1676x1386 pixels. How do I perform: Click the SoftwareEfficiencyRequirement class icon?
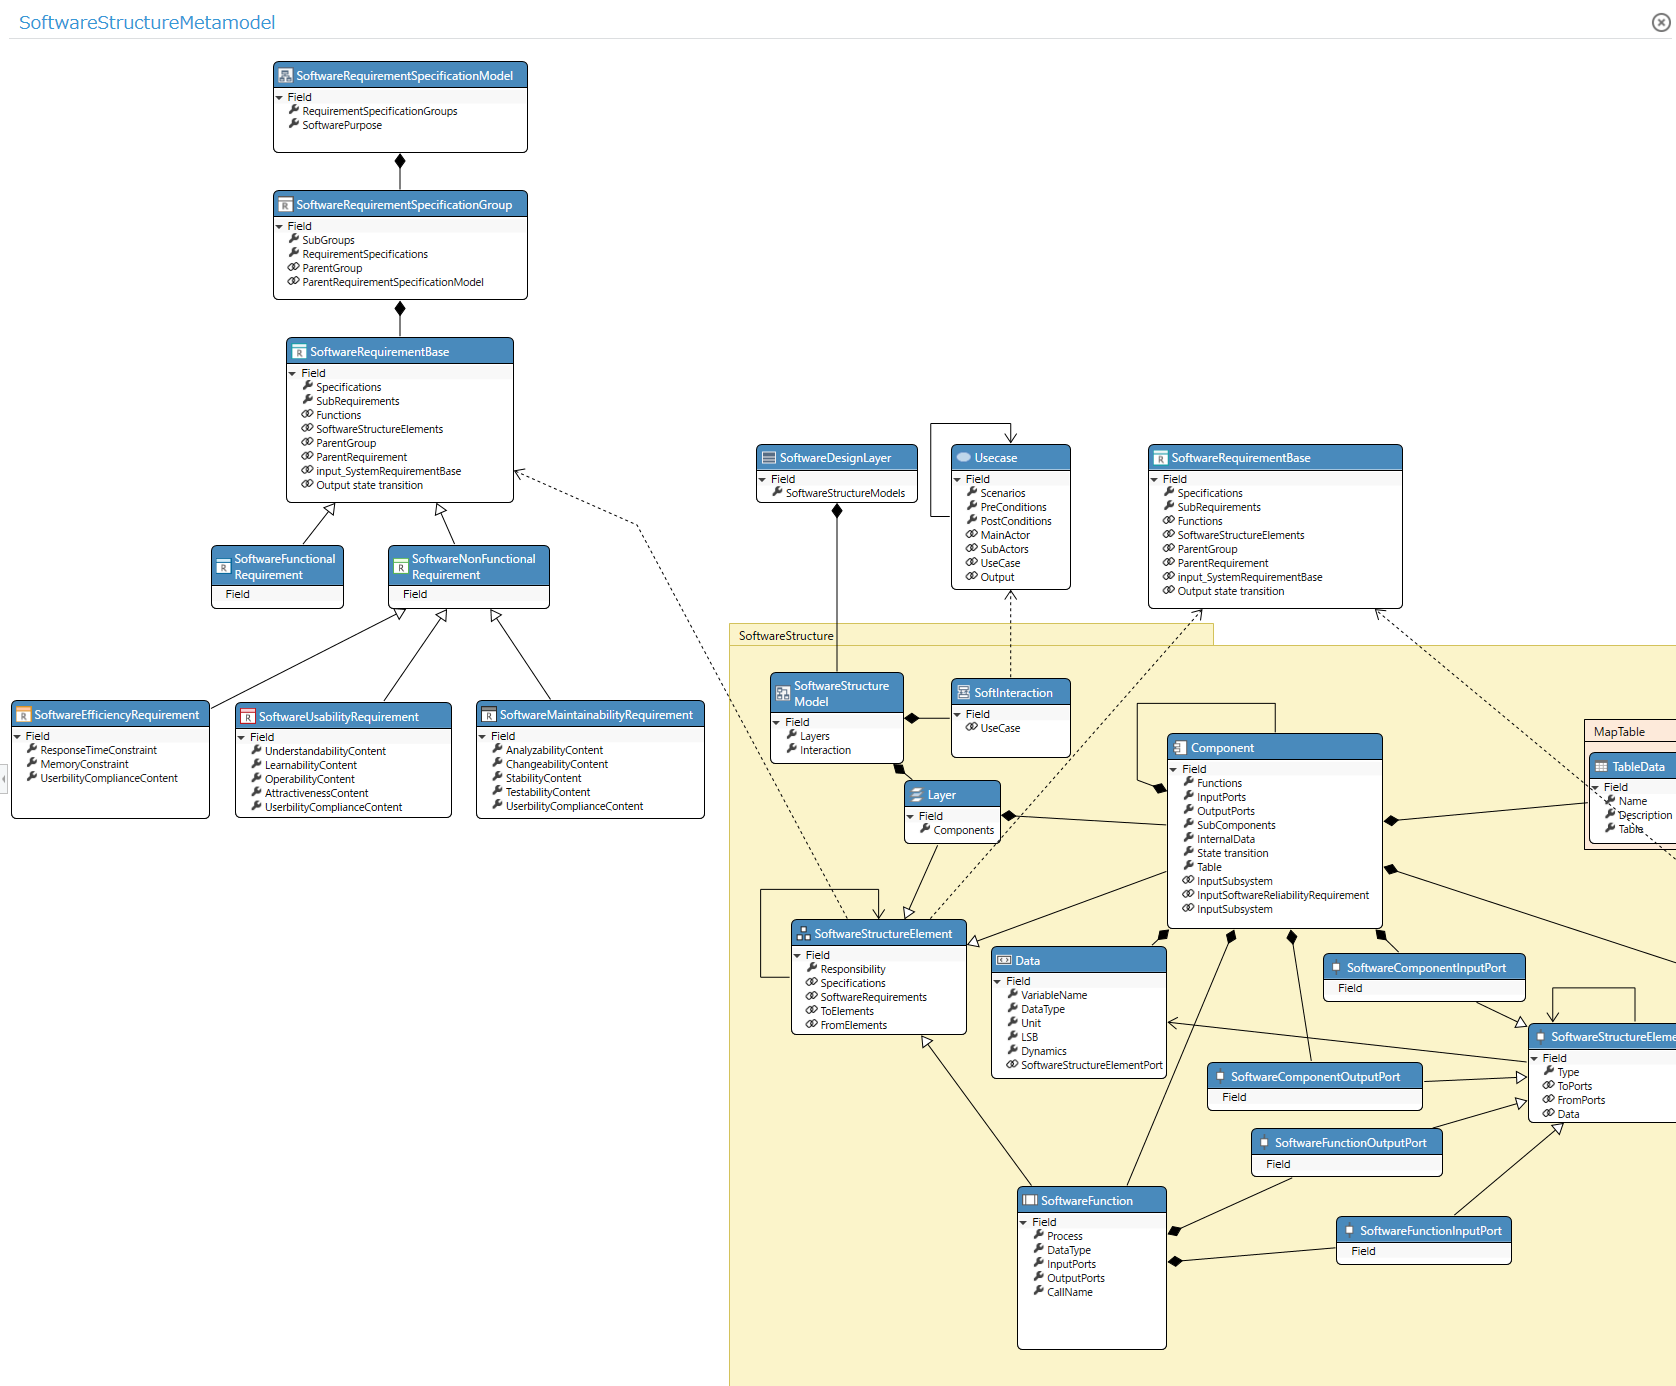coord(23,715)
